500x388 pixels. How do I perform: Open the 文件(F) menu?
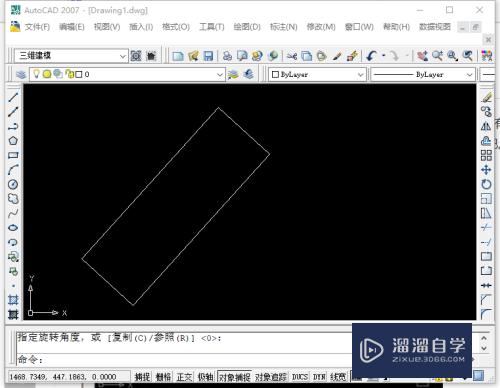[x=37, y=27]
